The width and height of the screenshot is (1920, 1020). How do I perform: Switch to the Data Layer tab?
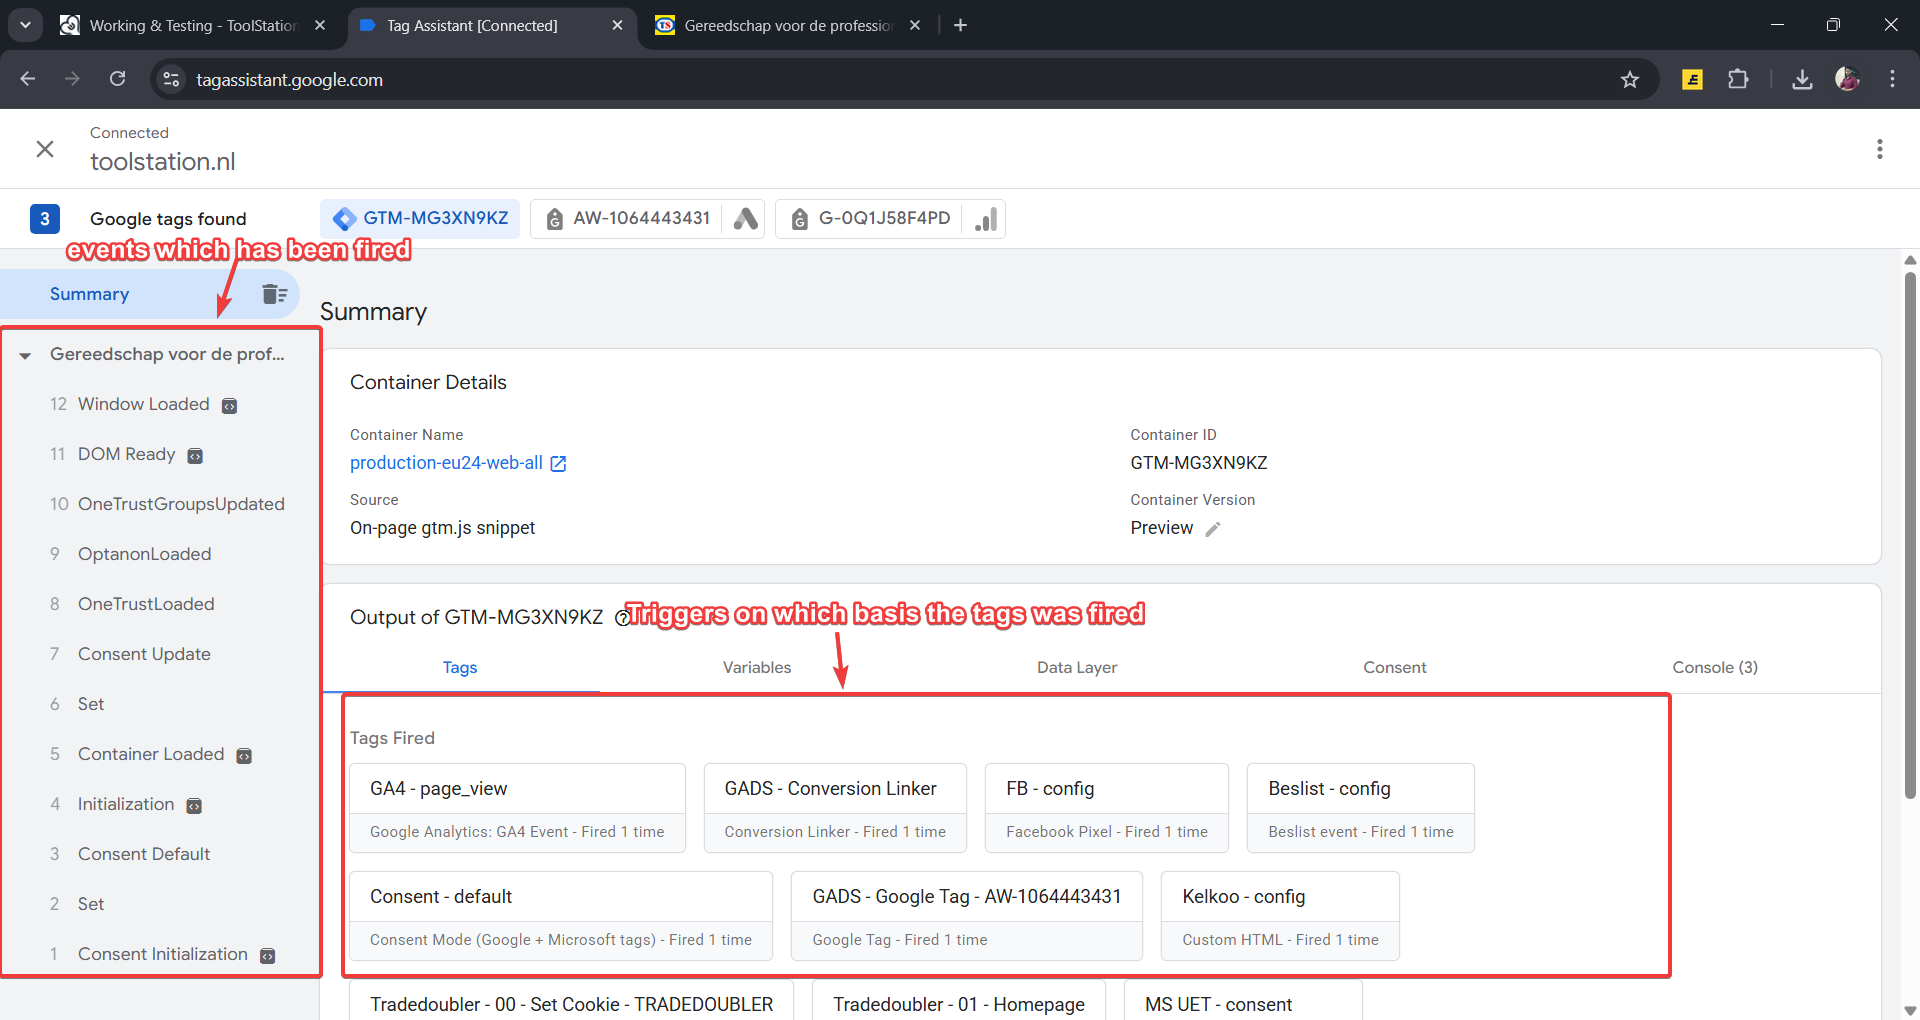[1076, 667]
